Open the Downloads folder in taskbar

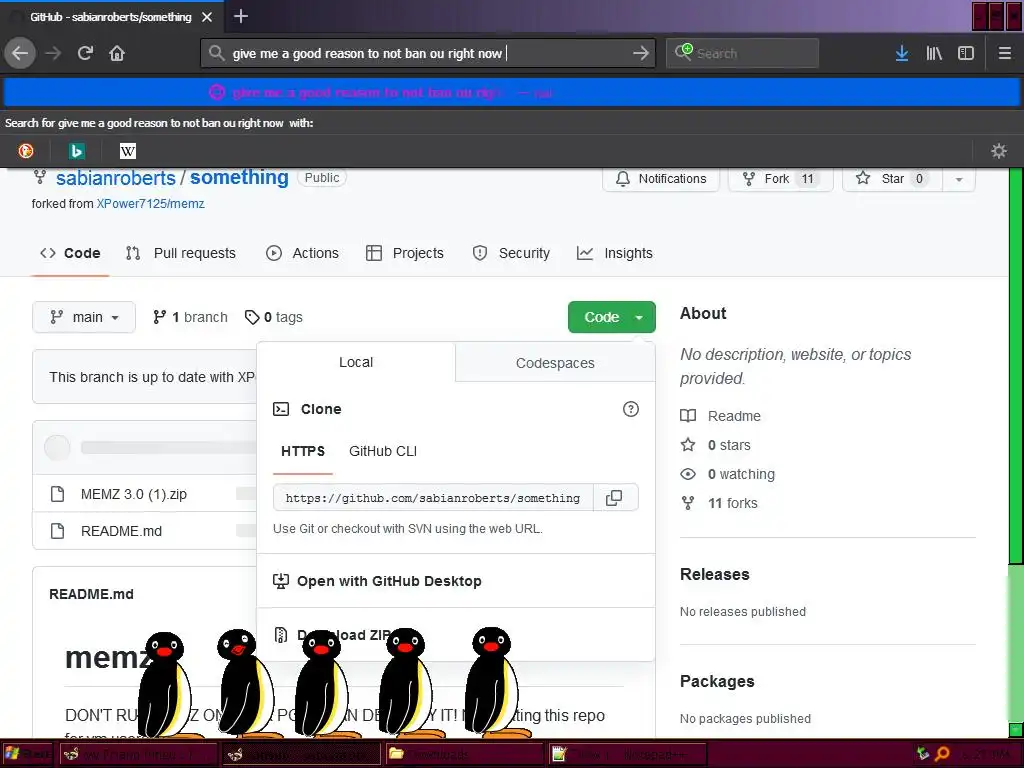464,754
